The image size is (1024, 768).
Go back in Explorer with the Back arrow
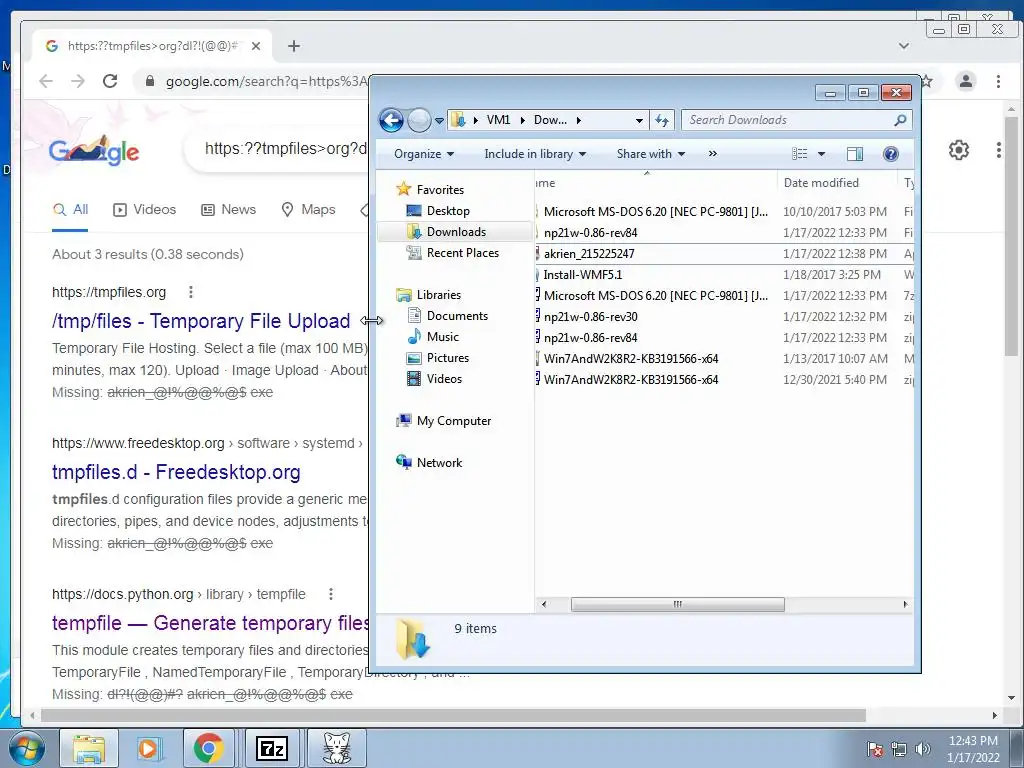(x=391, y=120)
